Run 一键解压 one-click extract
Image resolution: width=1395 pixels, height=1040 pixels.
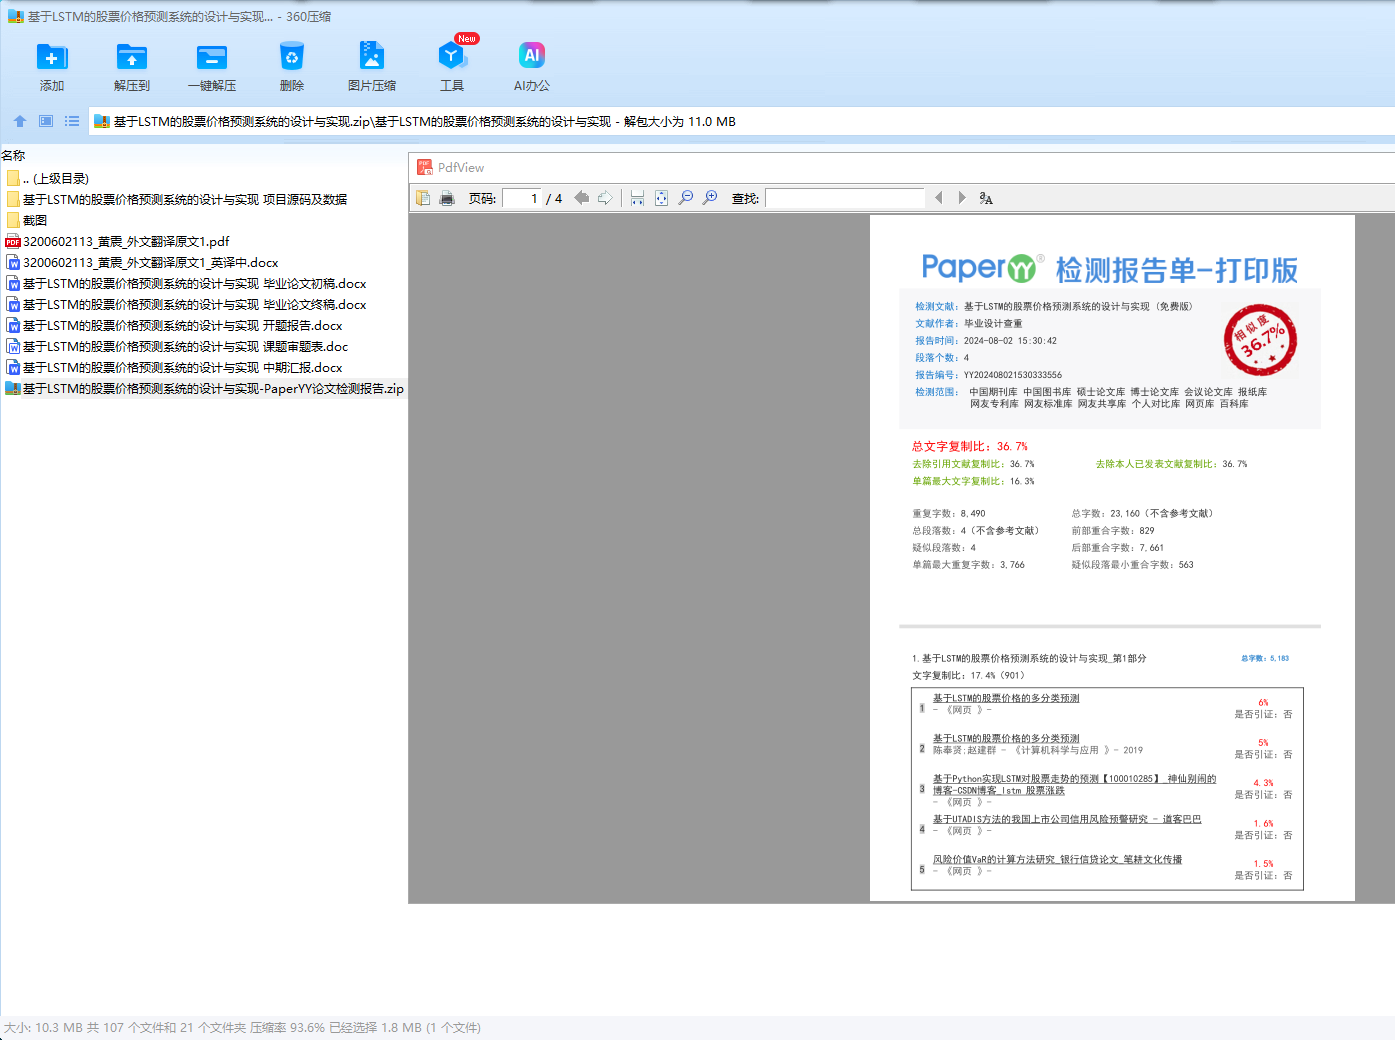point(212,57)
